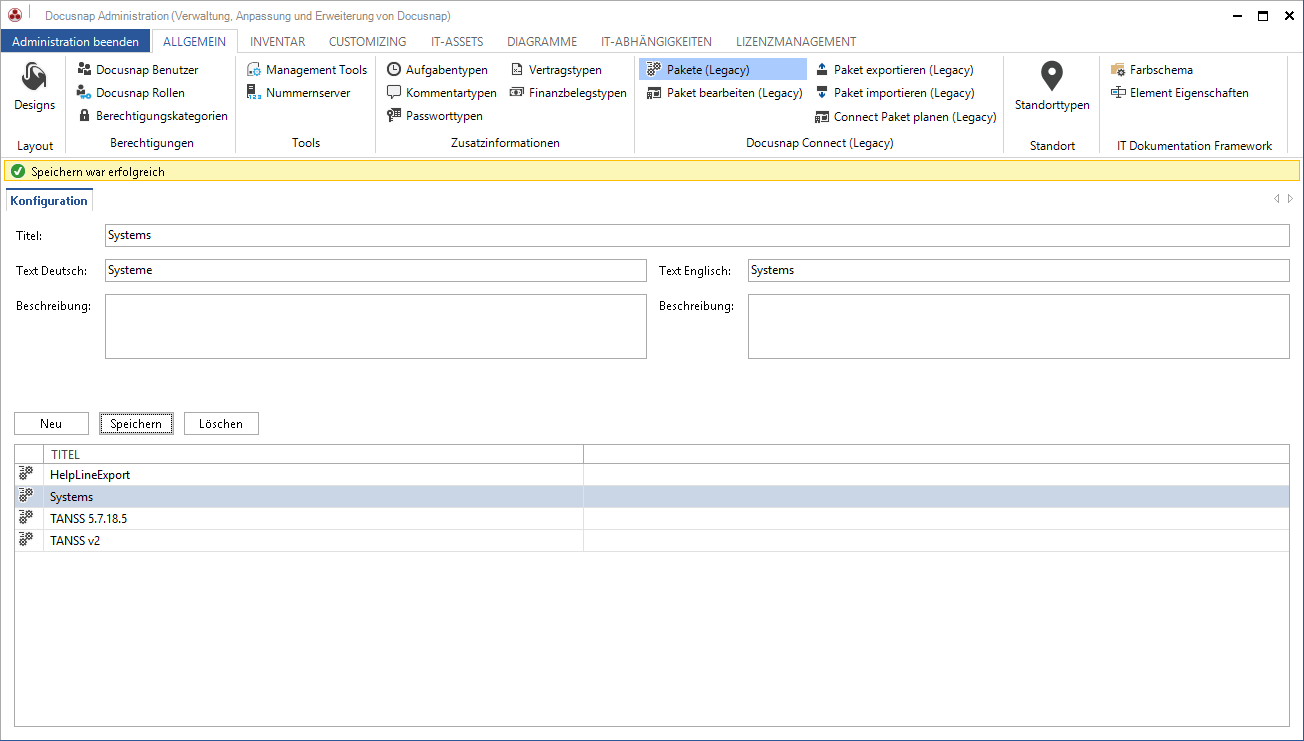Open Paket importieren (Legacy)
This screenshot has width=1304, height=741.
click(895, 93)
